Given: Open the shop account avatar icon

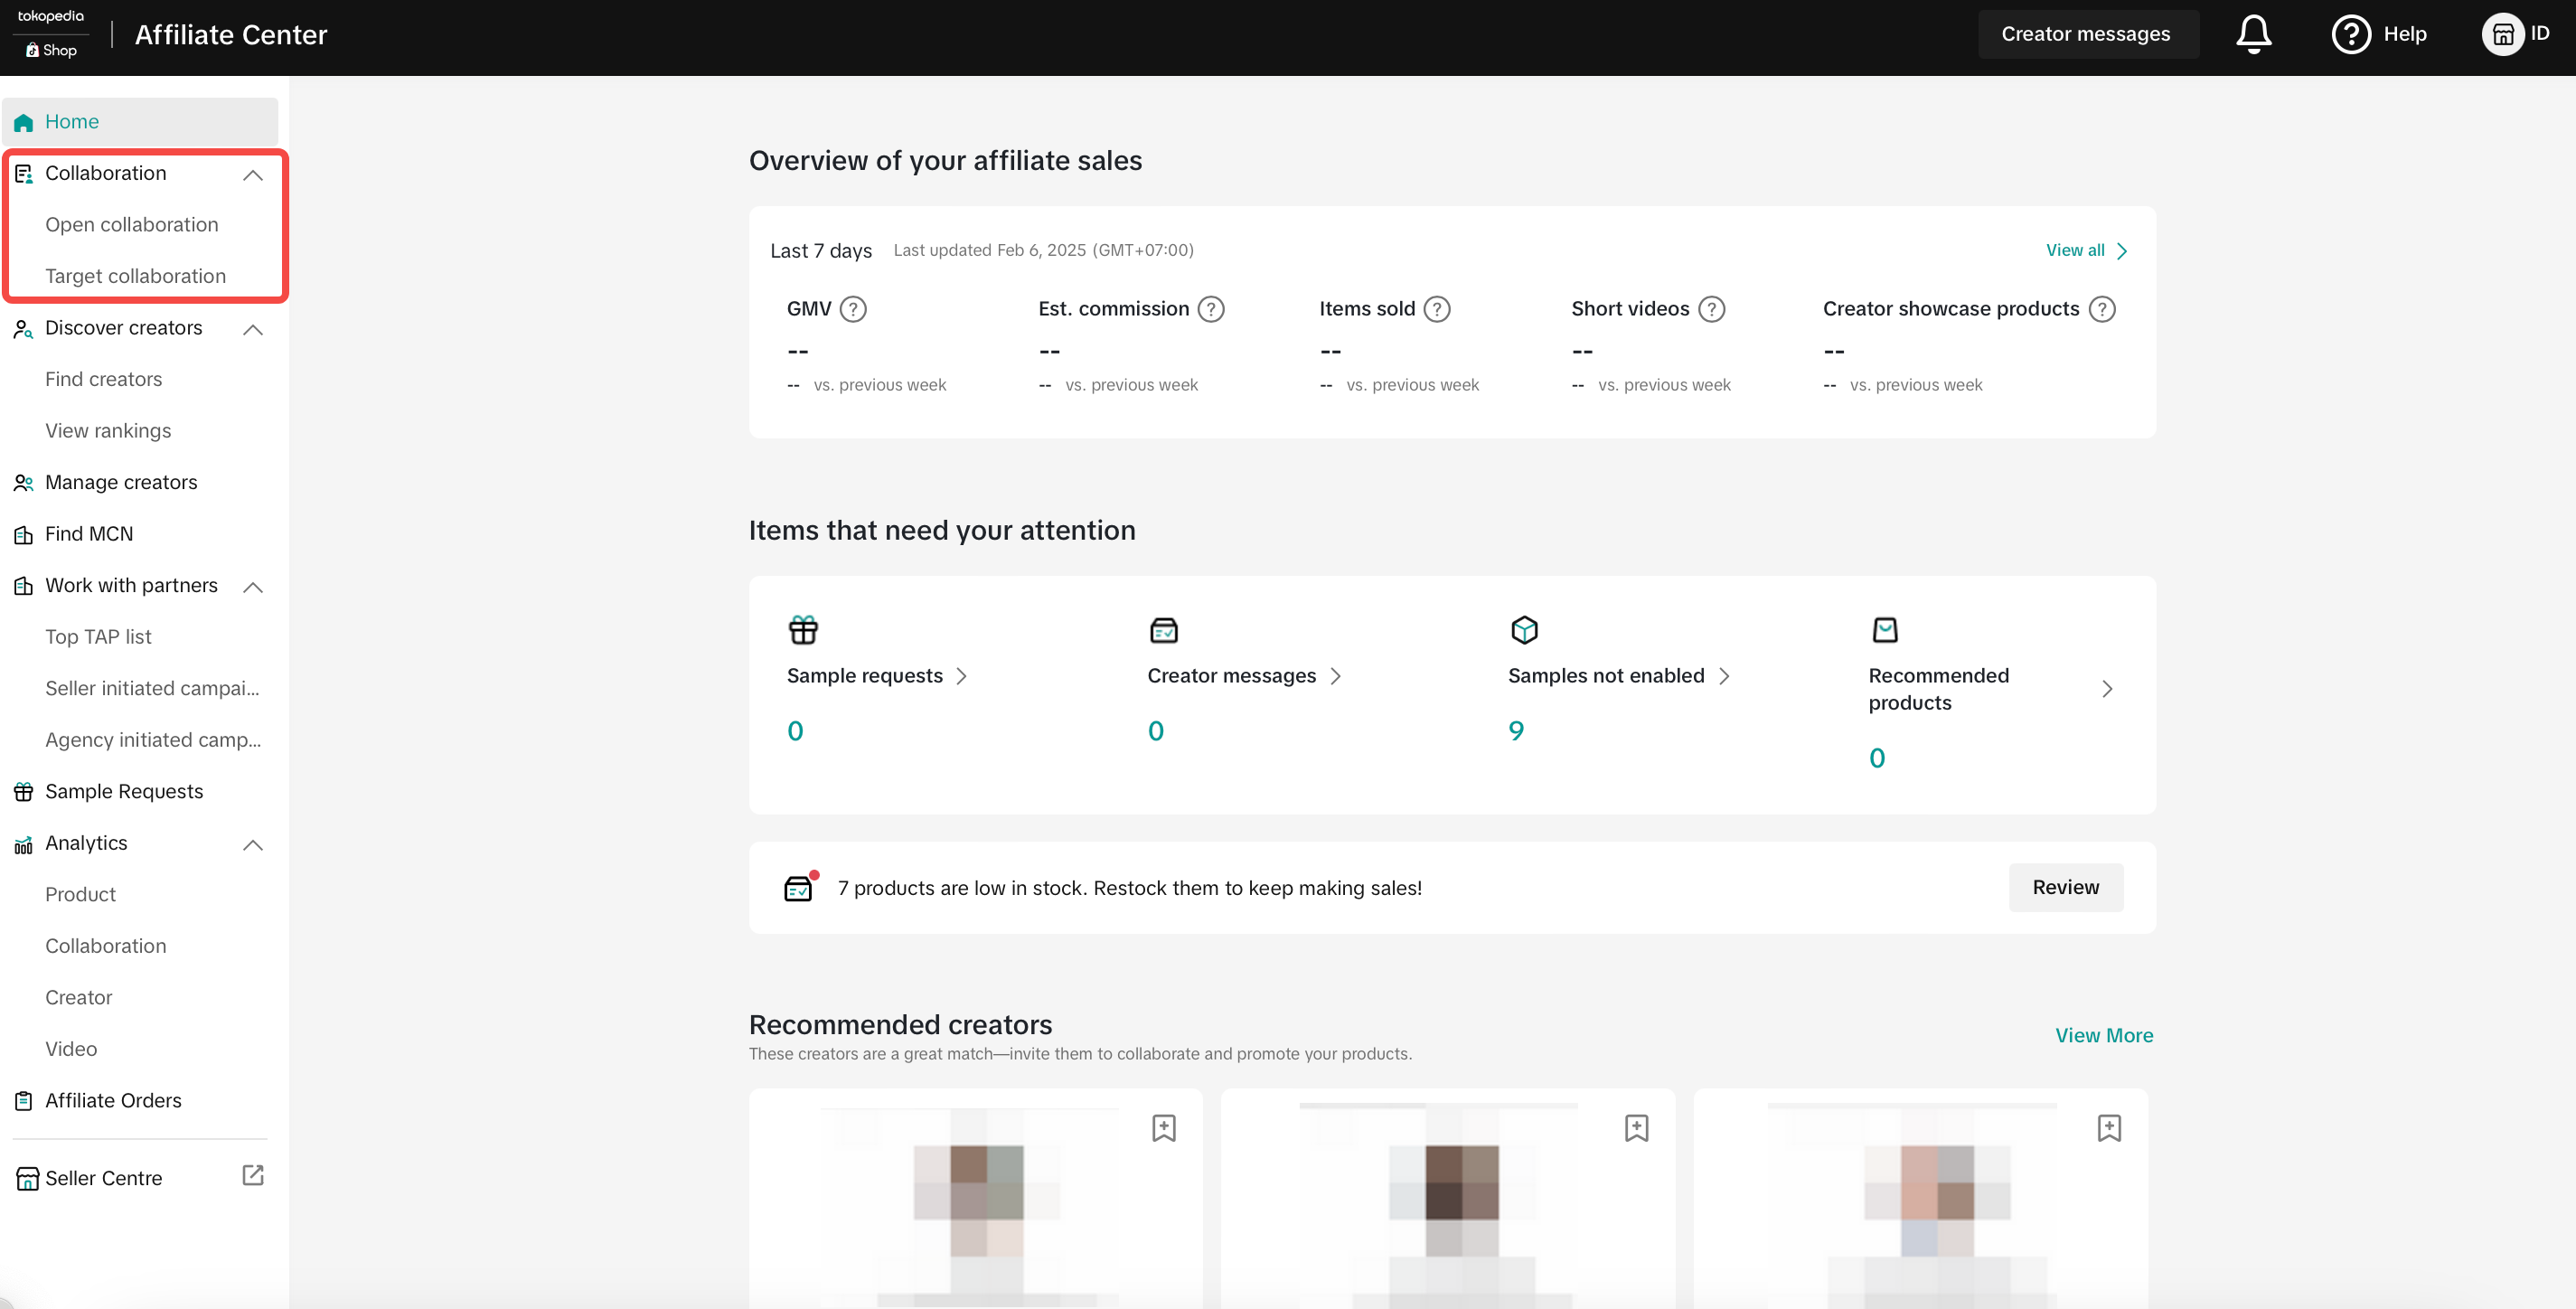Looking at the screenshot, I should click(2502, 34).
